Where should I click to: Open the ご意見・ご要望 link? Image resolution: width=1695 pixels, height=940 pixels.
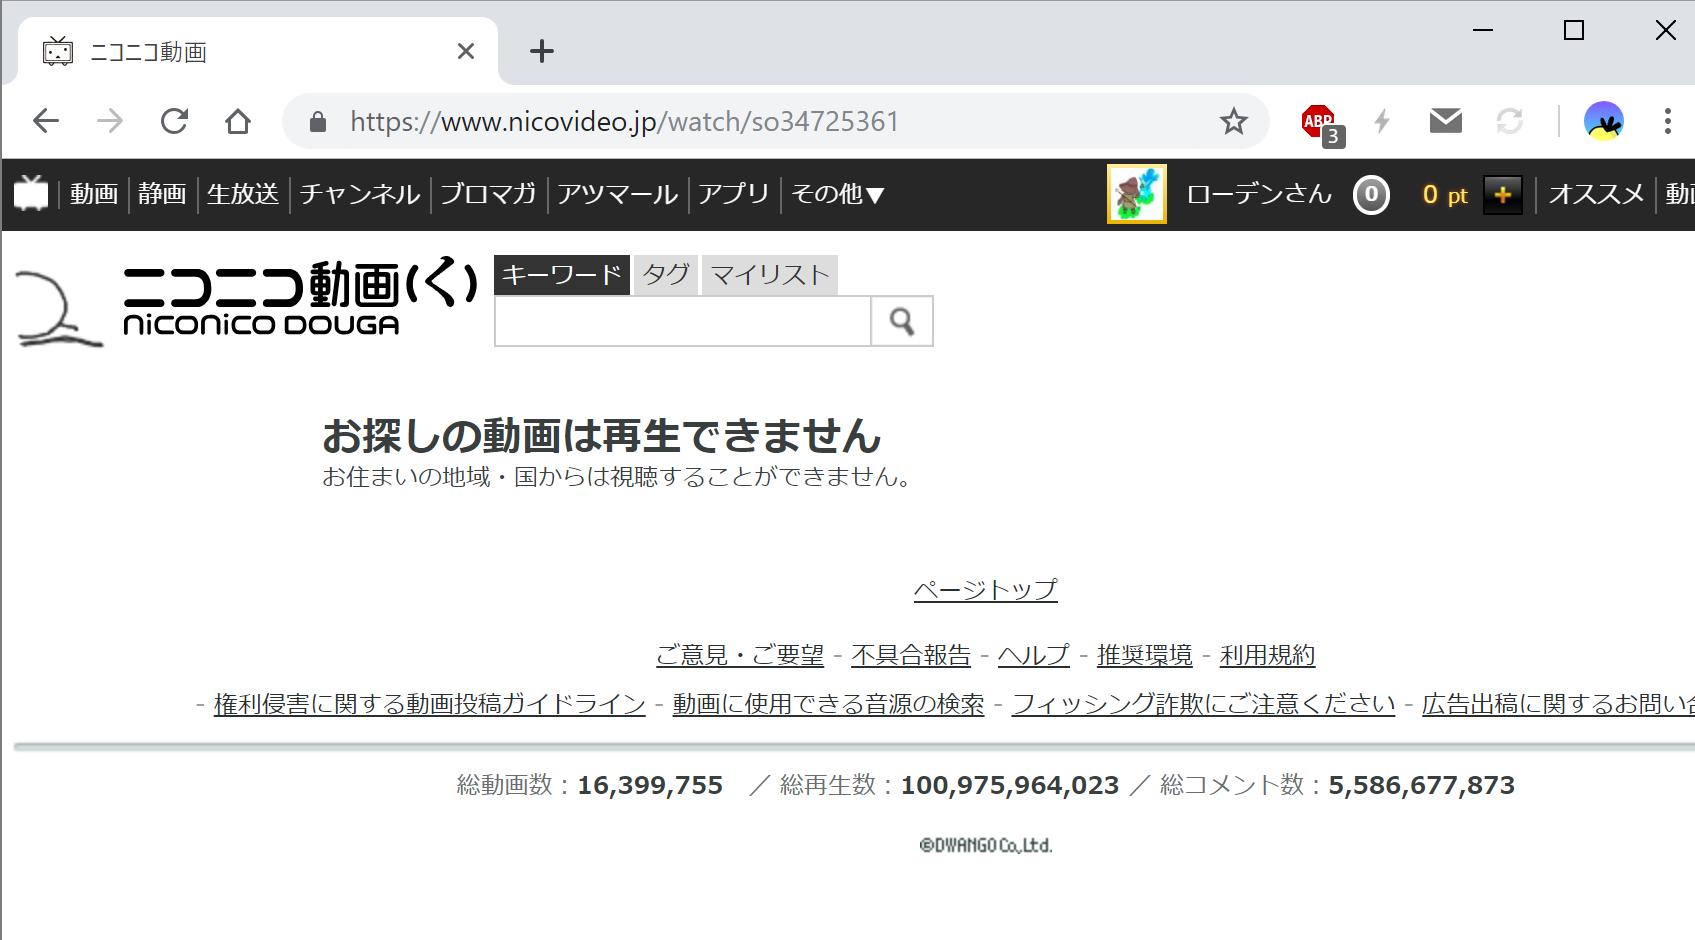(740, 656)
